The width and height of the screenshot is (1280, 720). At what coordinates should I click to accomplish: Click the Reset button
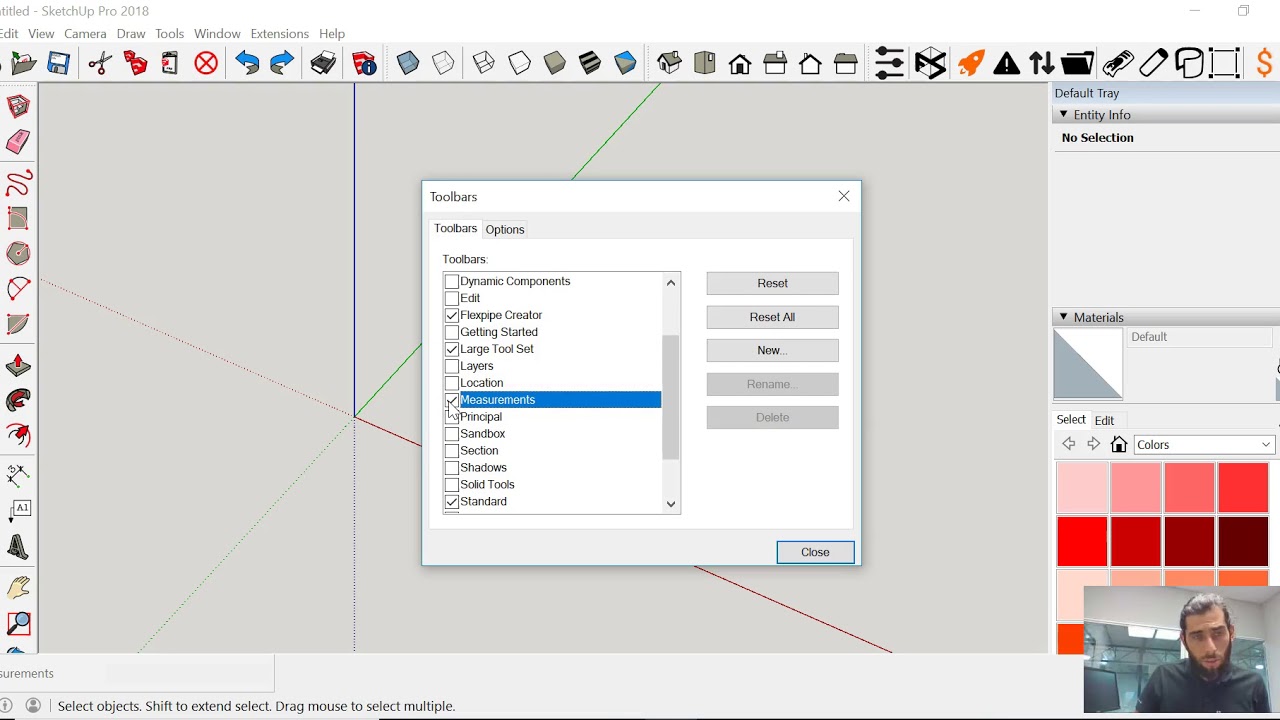pyautogui.click(x=772, y=284)
